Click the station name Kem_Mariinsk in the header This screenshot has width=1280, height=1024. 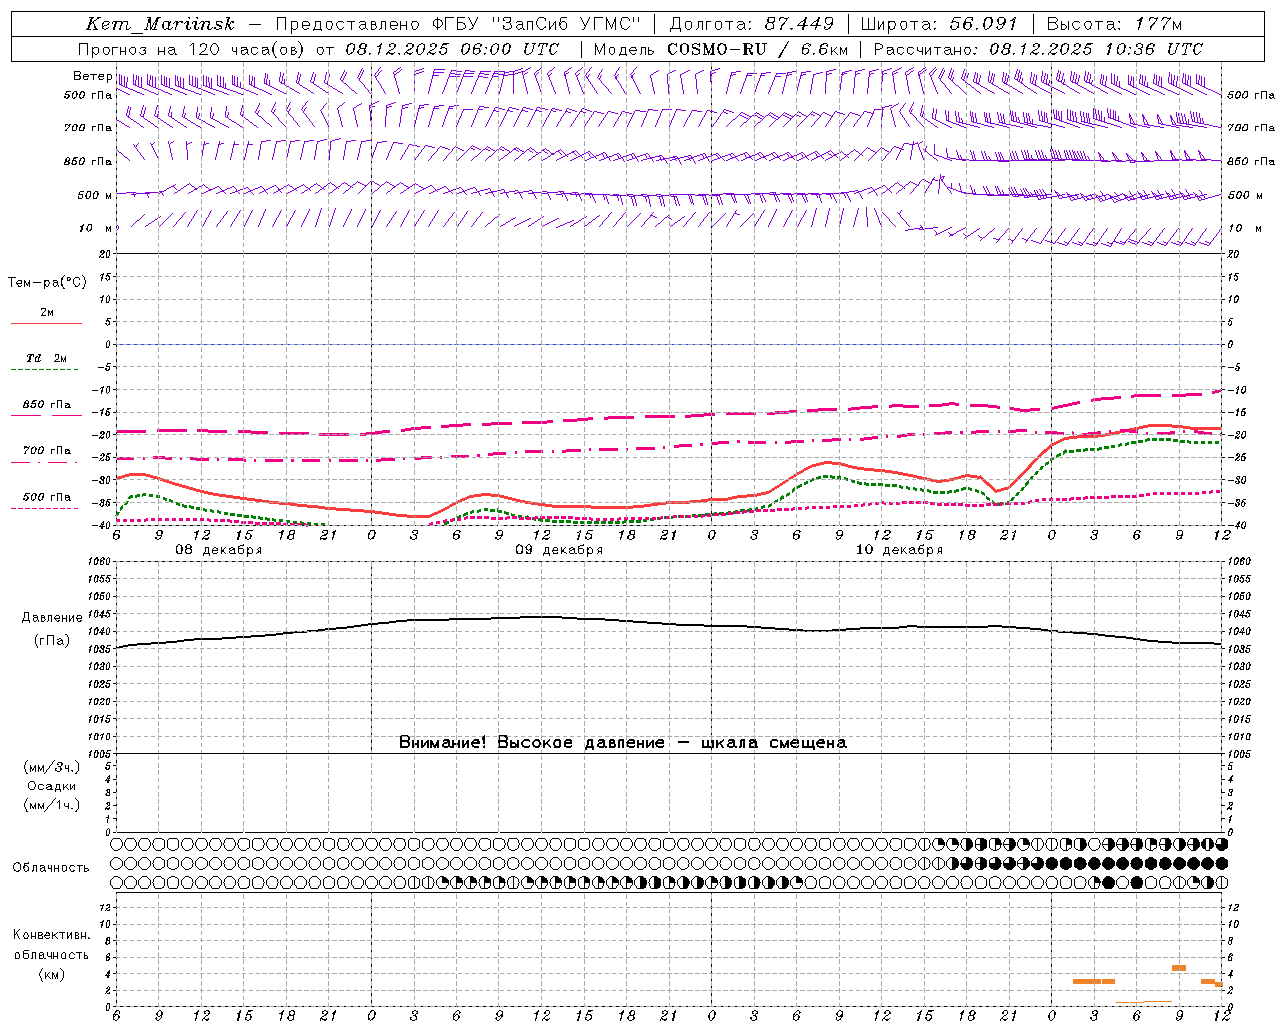tap(160, 24)
